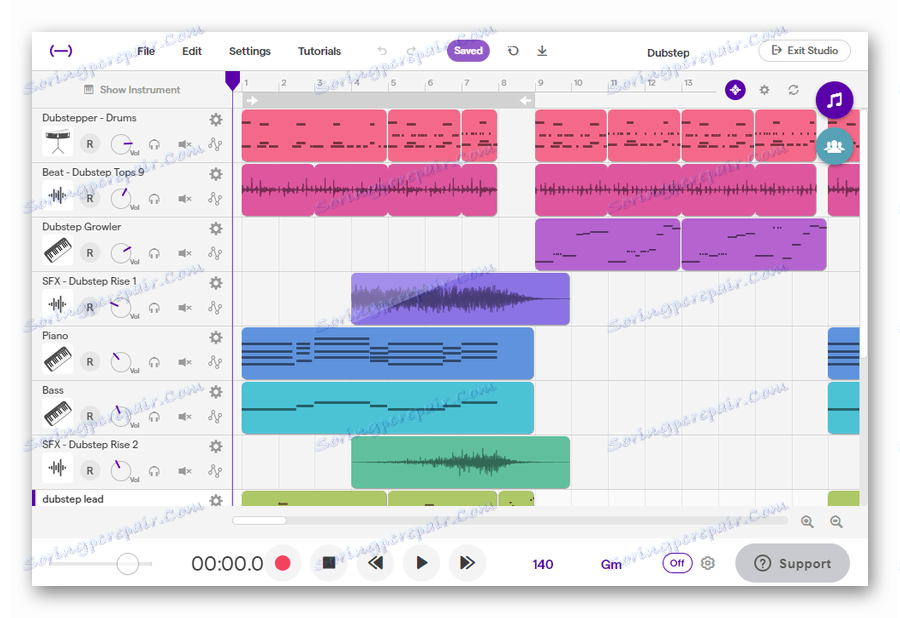
Task: Open the purple music loops library button
Action: click(x=834, y=100)
